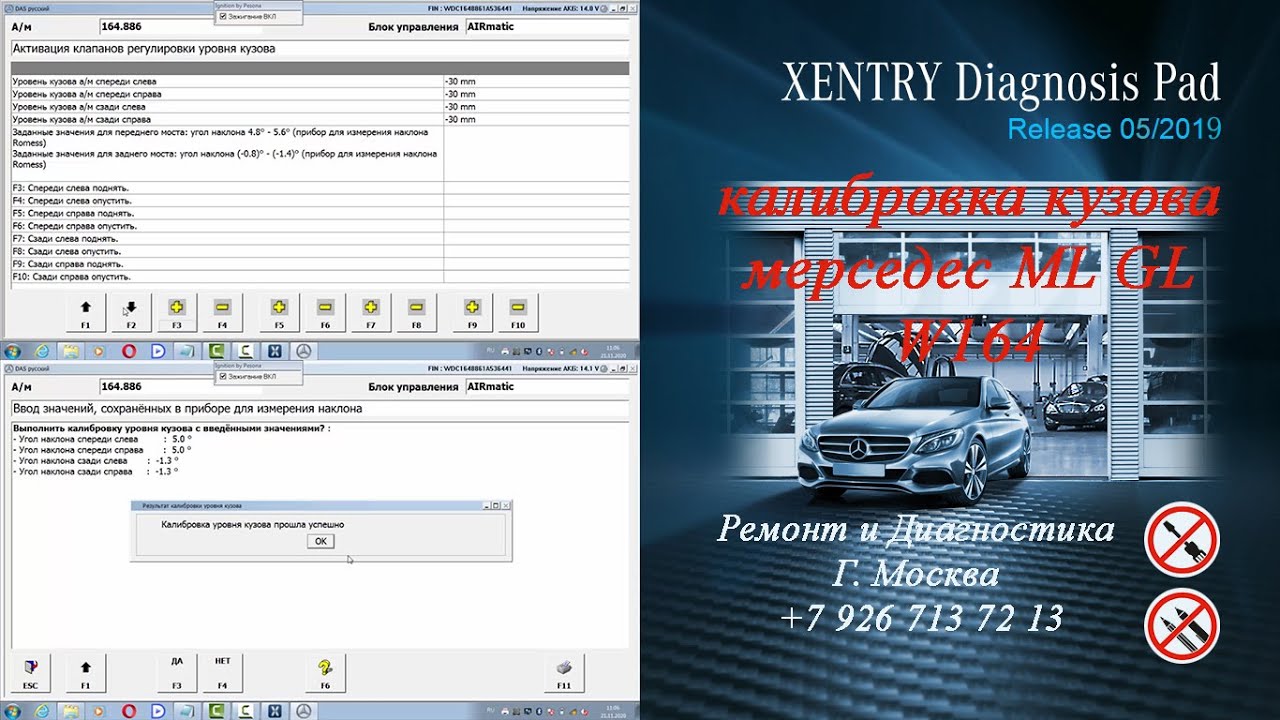Toggle Зажигание ВКЛ checkbox in upper Ignition window
The image size is (1280, 720).
[222, 16]
